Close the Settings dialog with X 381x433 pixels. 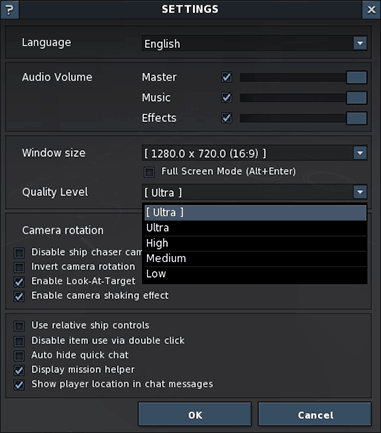pos(371,10)
